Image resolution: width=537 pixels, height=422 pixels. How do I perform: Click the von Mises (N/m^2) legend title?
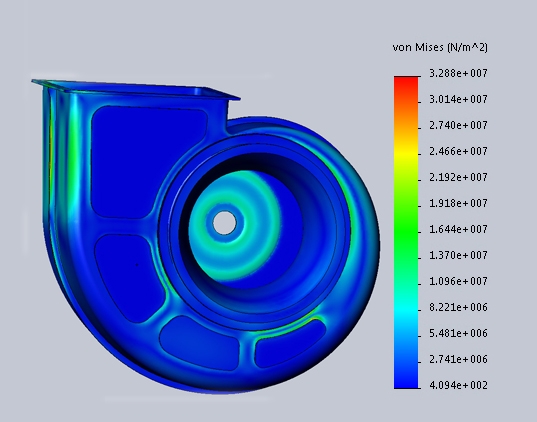(440, 47)
